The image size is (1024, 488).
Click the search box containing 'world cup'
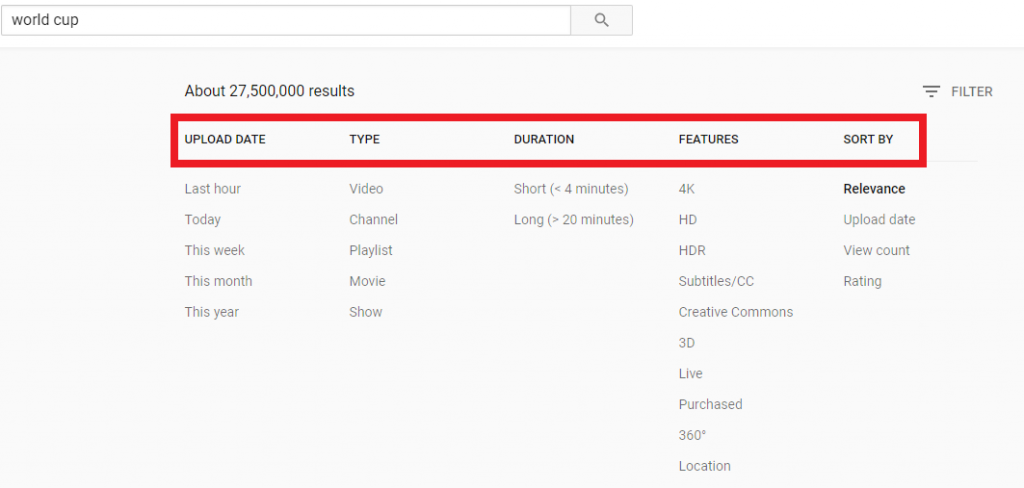click(x=286, y=20)
